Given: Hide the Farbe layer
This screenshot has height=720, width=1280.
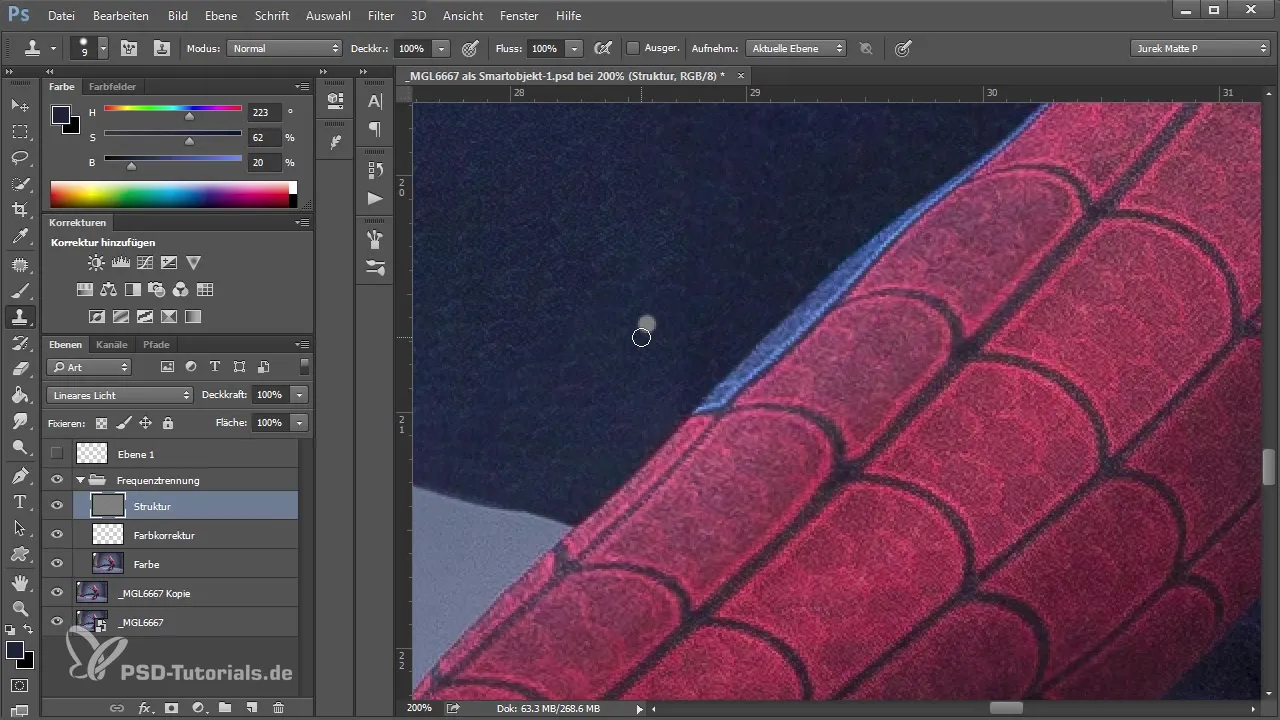Looking at the screenshot, I should click(x=57, y=564).
